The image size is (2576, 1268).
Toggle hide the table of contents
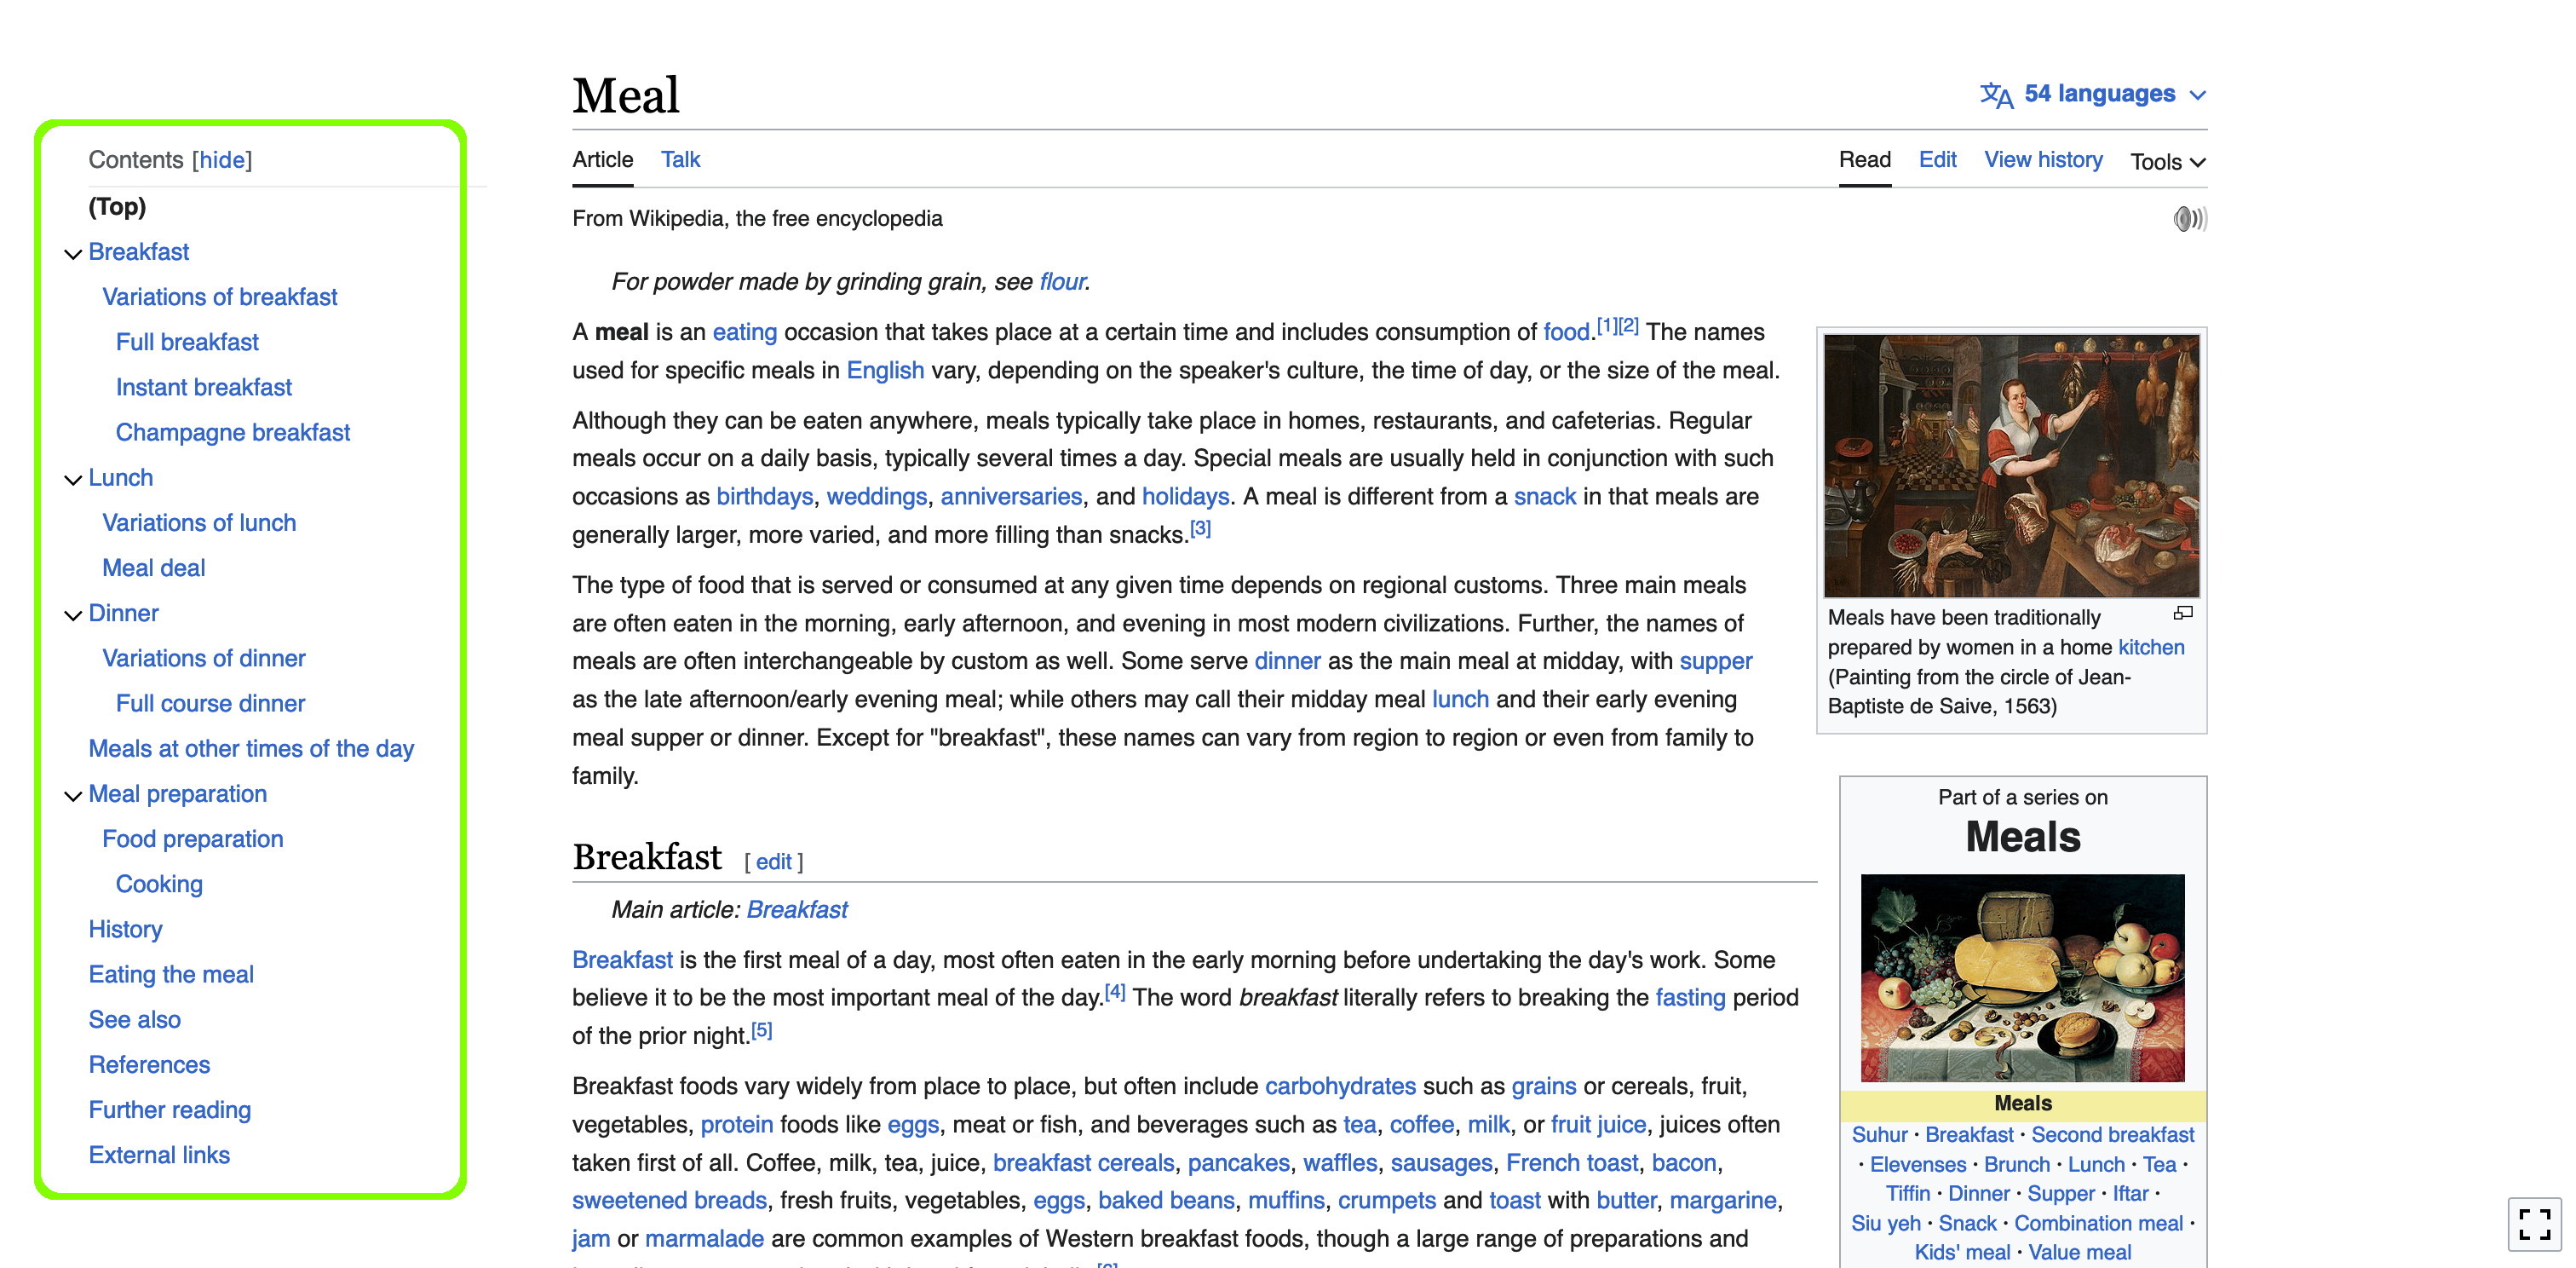(x=221, y=159)
